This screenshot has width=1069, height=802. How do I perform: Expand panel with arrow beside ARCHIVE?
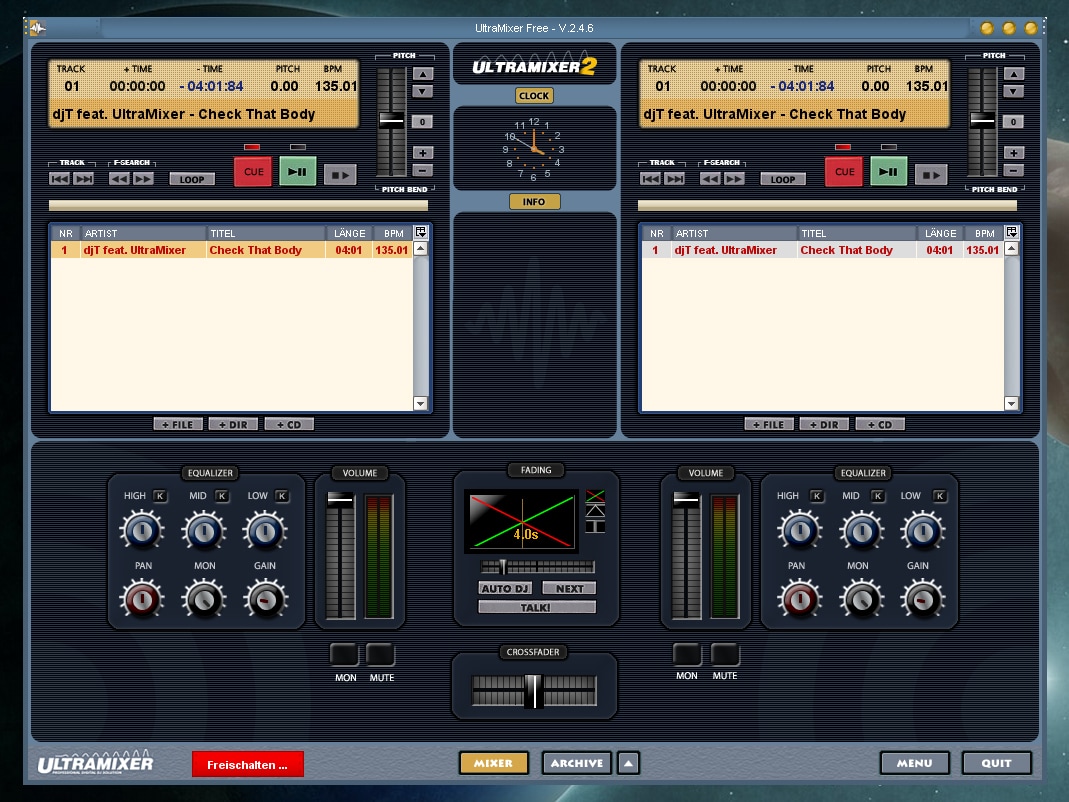tap(629, 763)
